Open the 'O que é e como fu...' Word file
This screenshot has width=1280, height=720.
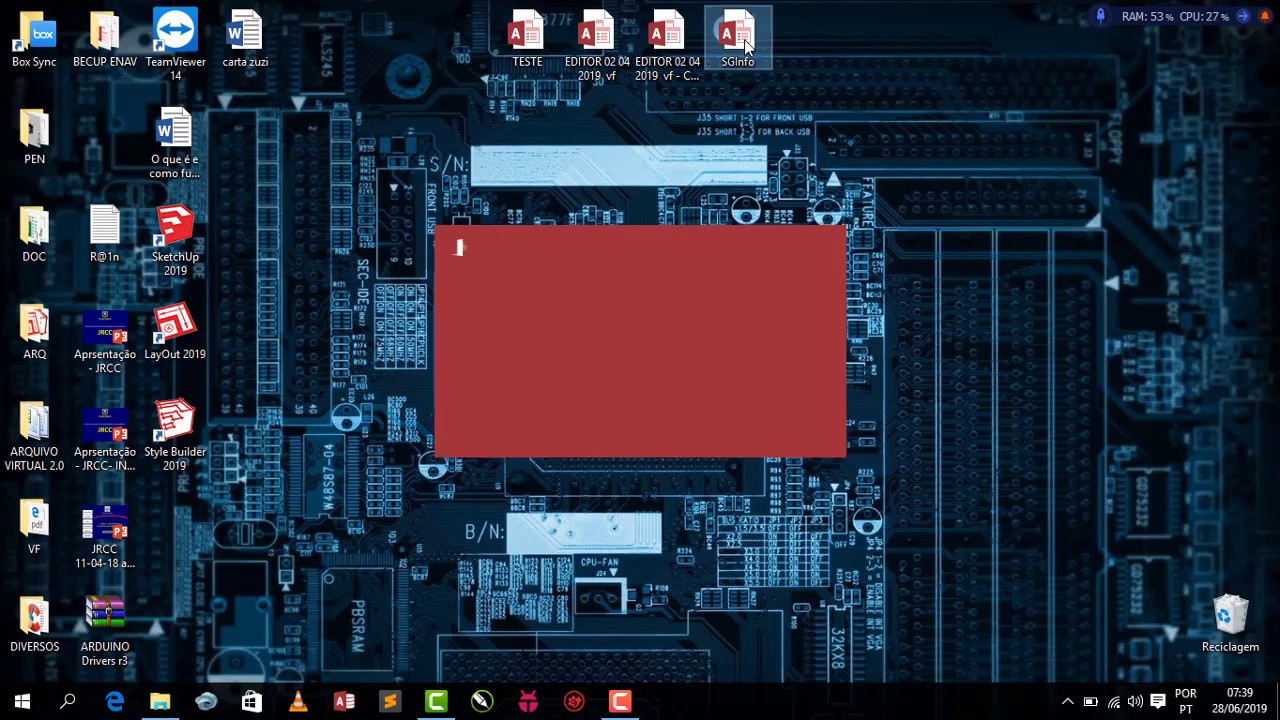pyautogui.click(x=175, y=144)
